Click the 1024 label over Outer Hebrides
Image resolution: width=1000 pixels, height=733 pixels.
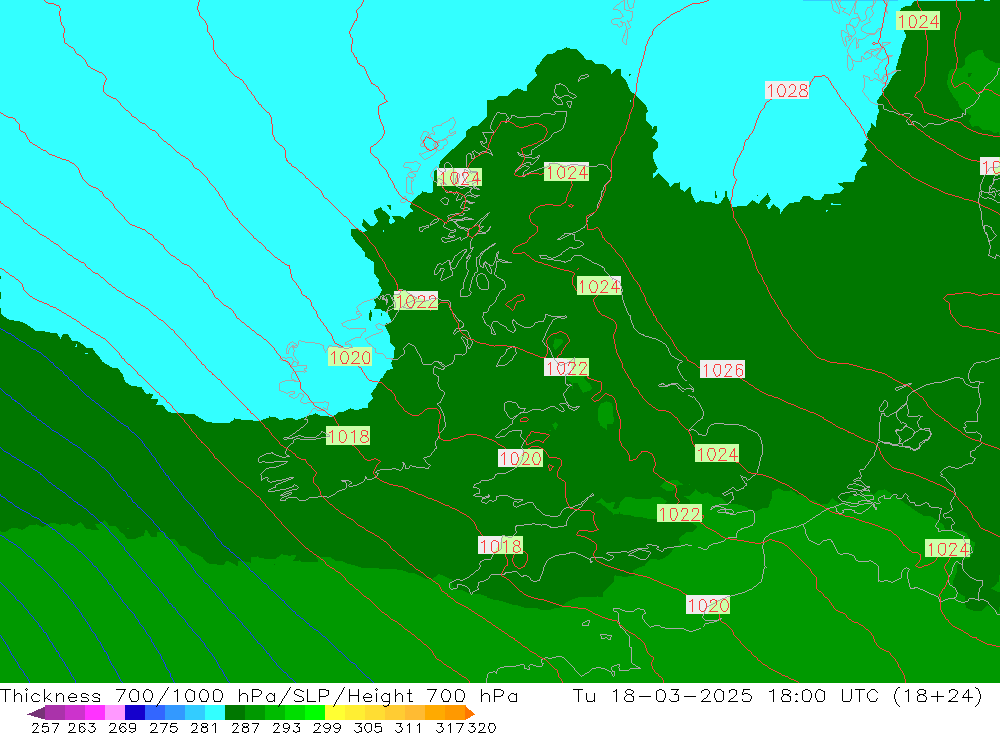tap(460, 178)
